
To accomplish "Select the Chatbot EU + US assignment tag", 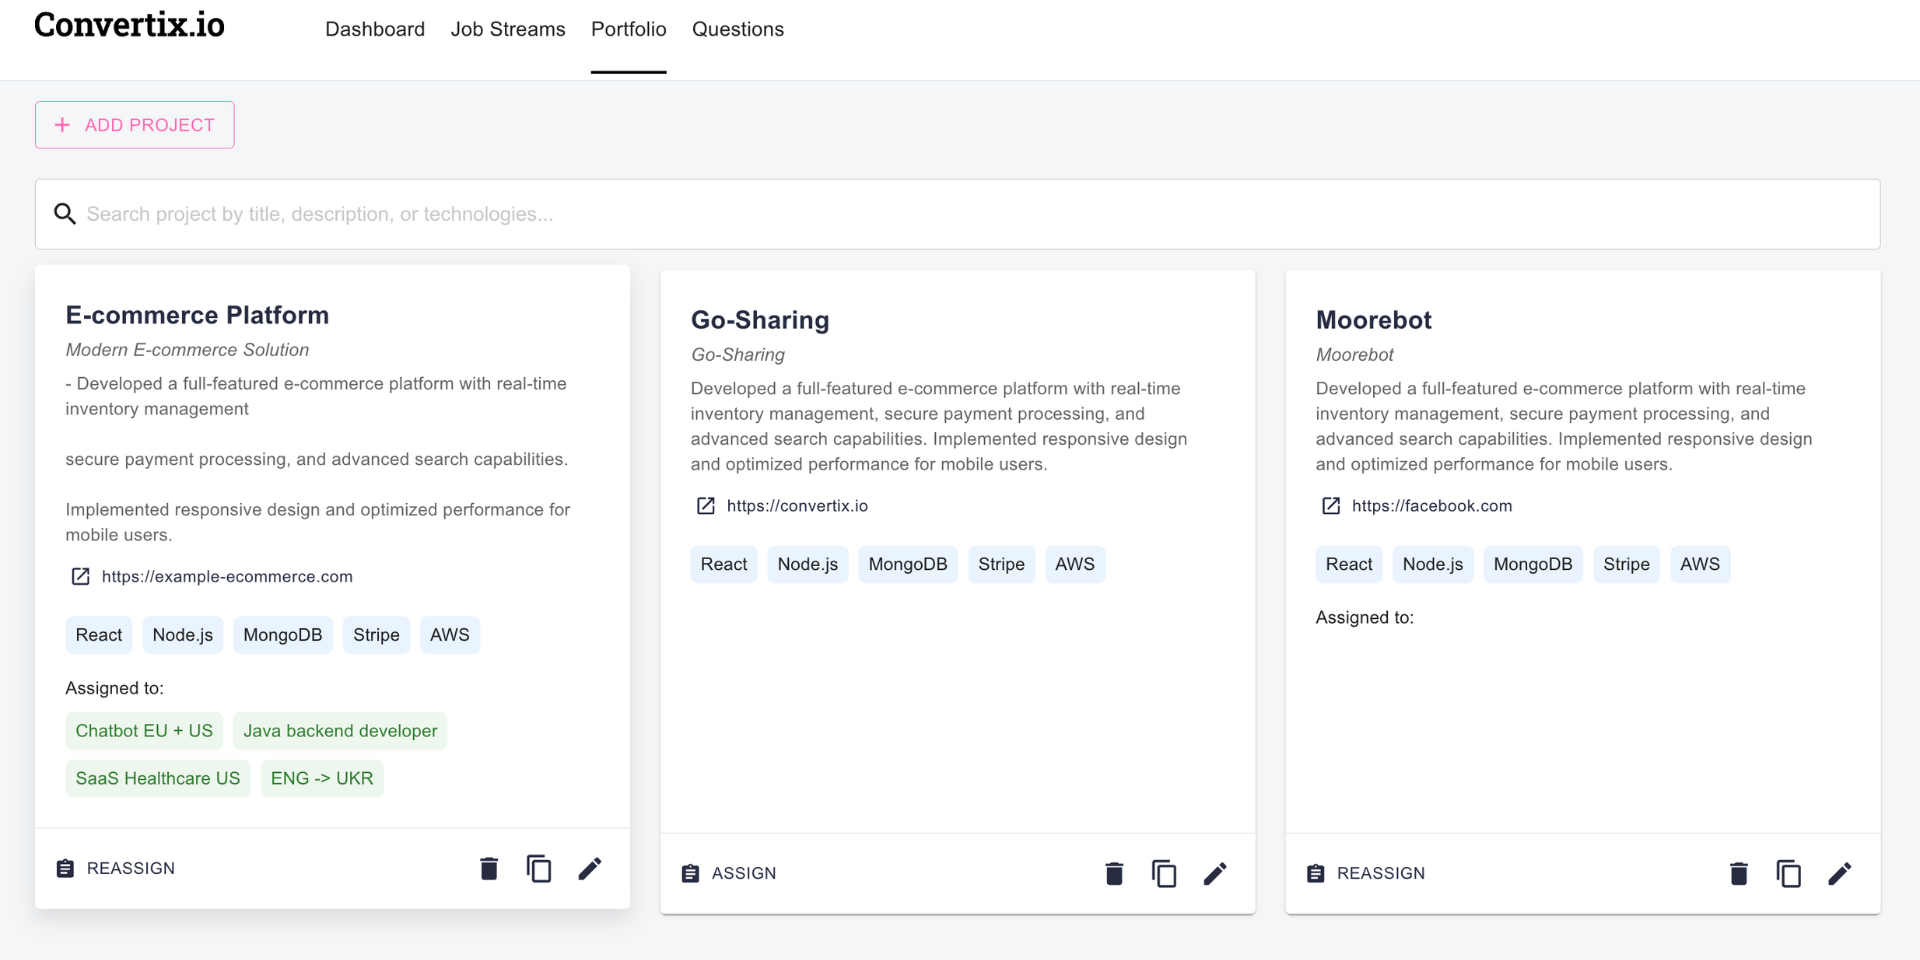I will pyautogui.click(x=144, y=730).
